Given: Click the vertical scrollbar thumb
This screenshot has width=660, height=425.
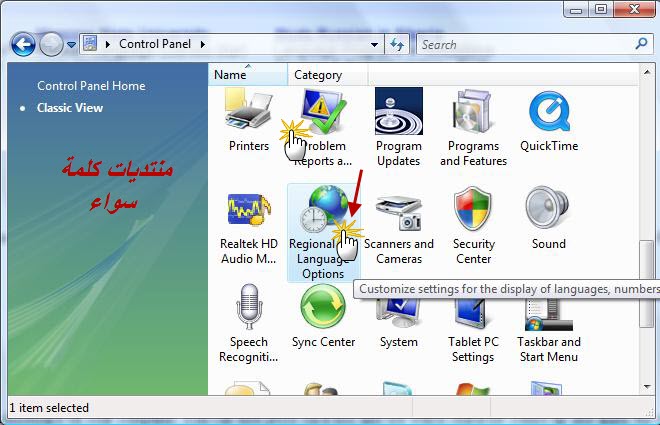Looking at the screenshot, I should [x=646, y=283].
